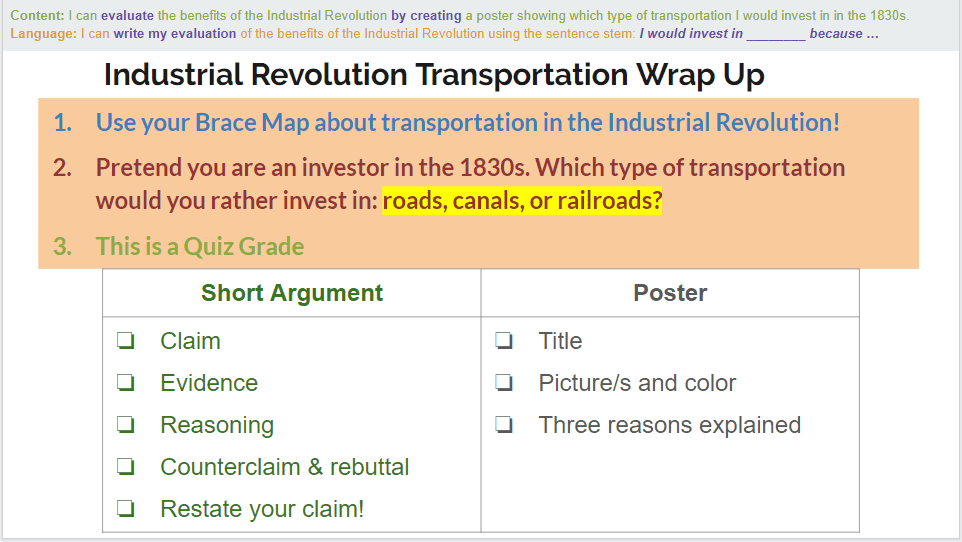Click the Use your Brace Map instruction line
The height and width of the screenshot is (542, 962).
tap(468, 123)
